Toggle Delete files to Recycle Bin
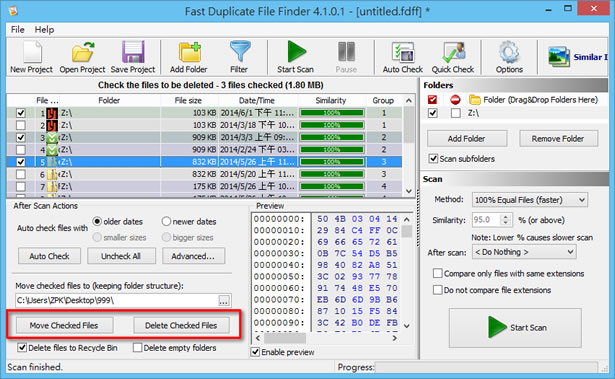615x379 pixels. [22, 348]
